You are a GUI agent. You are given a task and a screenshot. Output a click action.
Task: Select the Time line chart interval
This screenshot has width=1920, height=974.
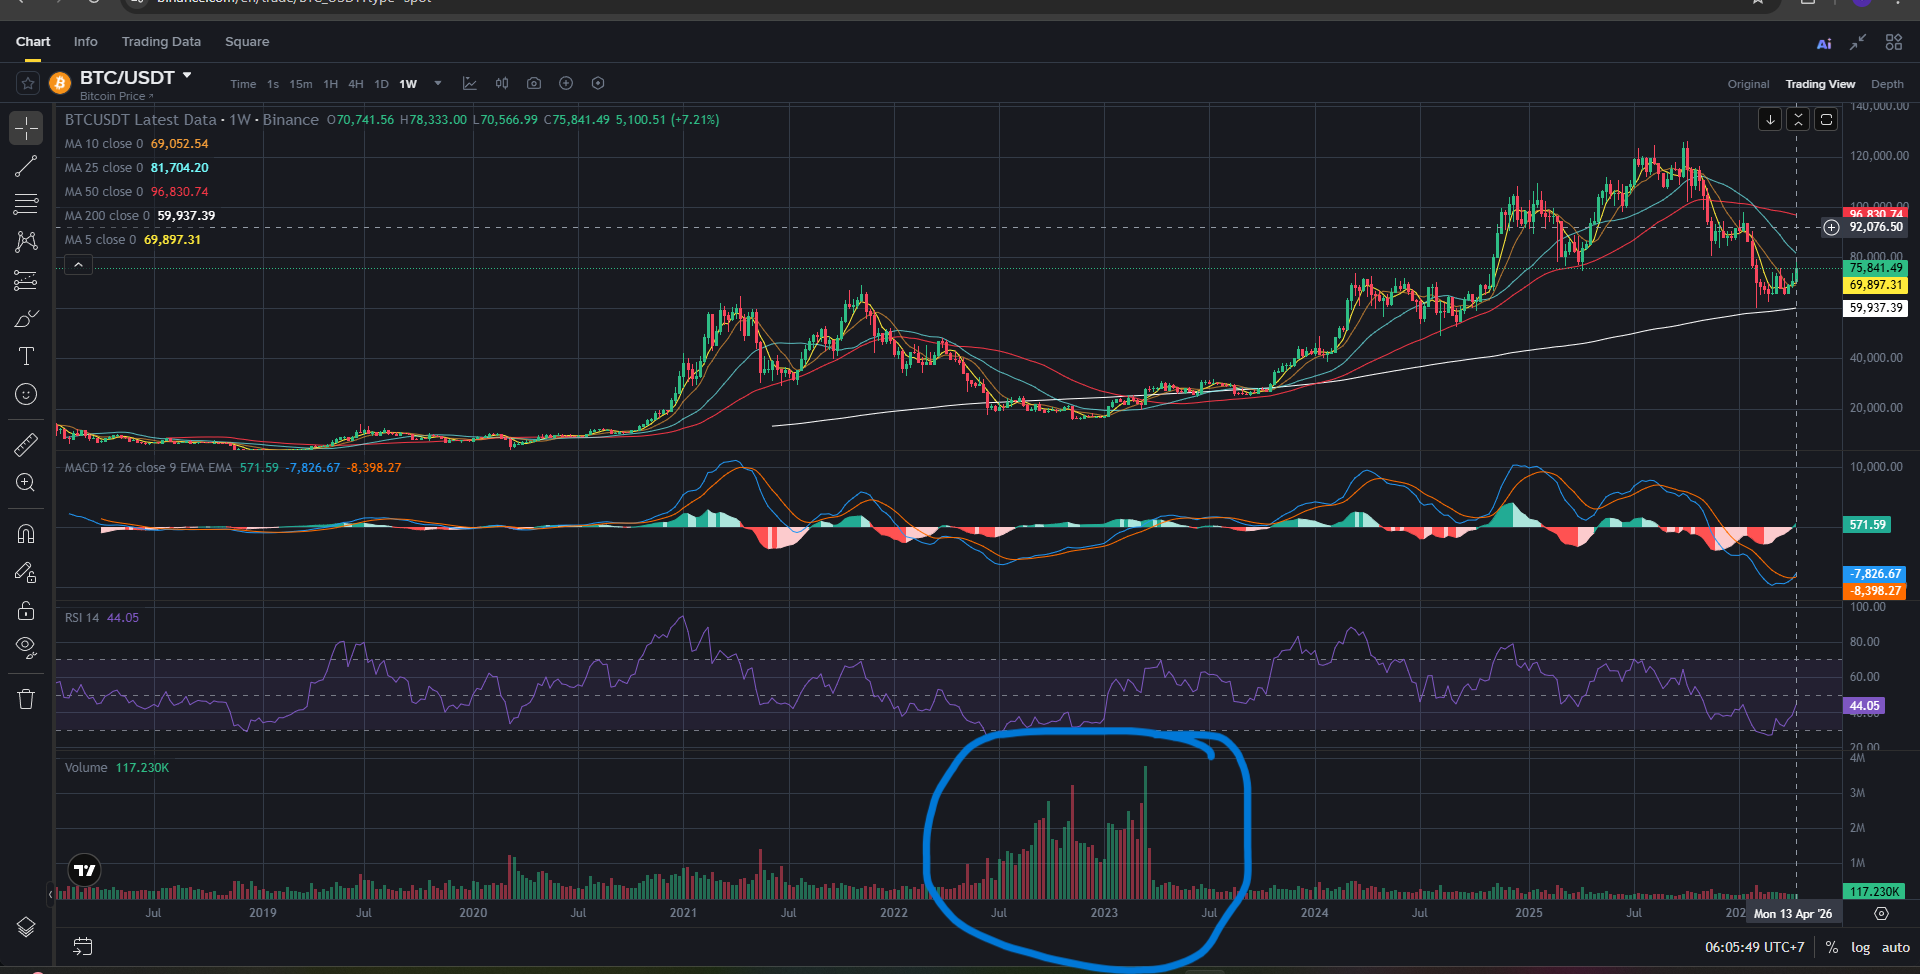pyautogui.click(x=243, y=84)
